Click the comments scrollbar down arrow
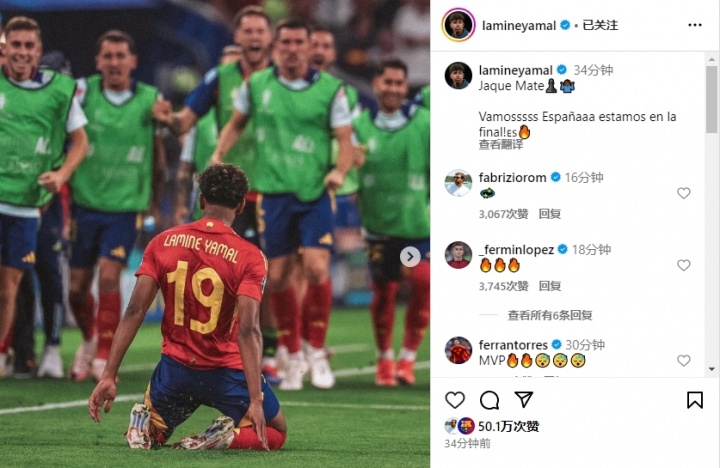The image size is (720, 468). [712, 369]
